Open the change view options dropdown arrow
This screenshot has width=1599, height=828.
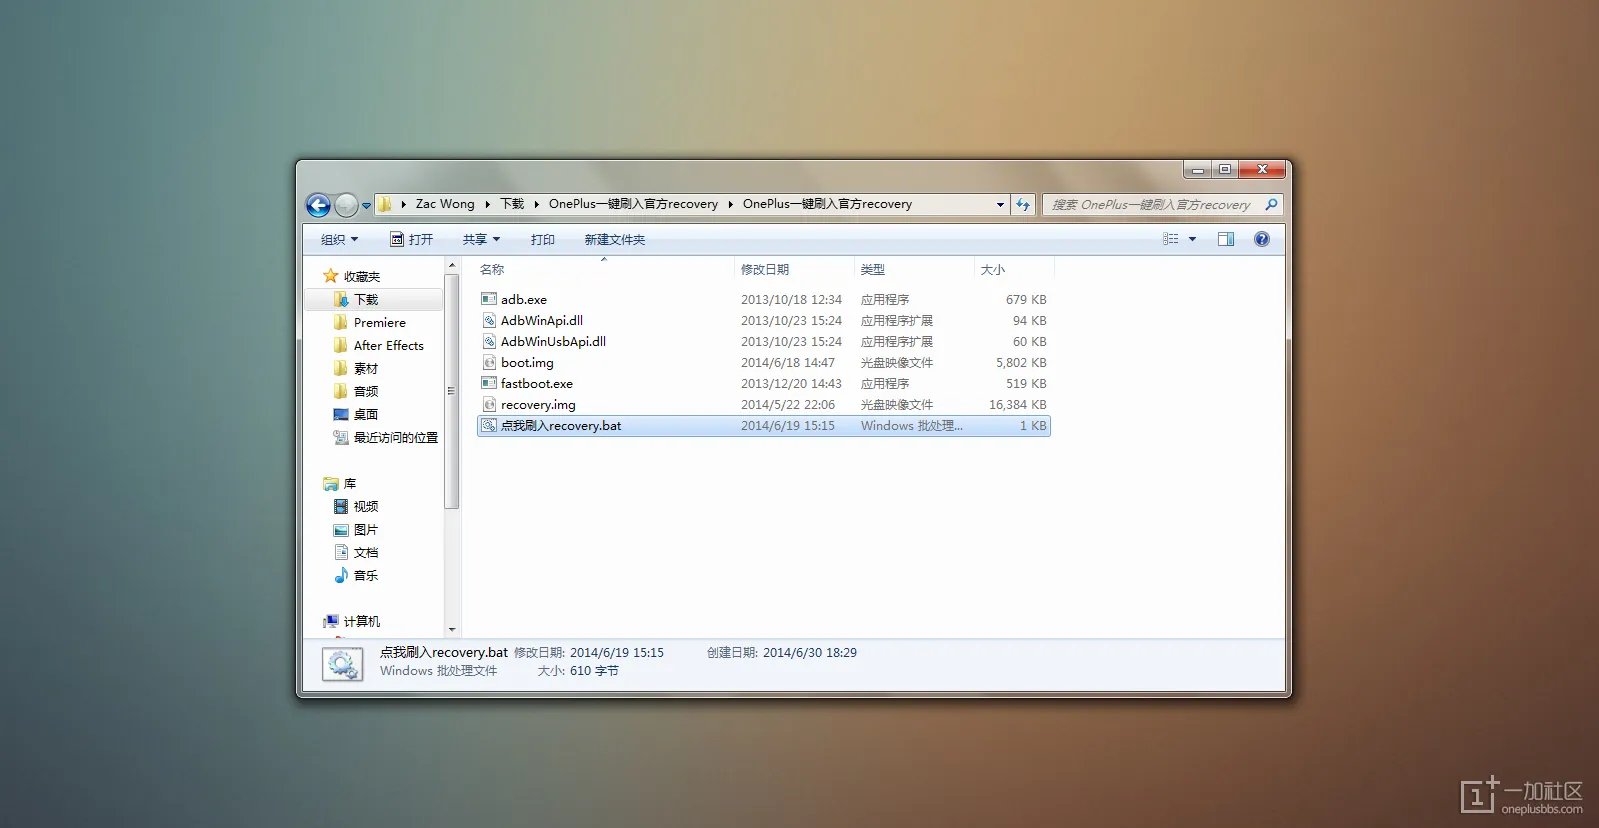pos(1192,239)
